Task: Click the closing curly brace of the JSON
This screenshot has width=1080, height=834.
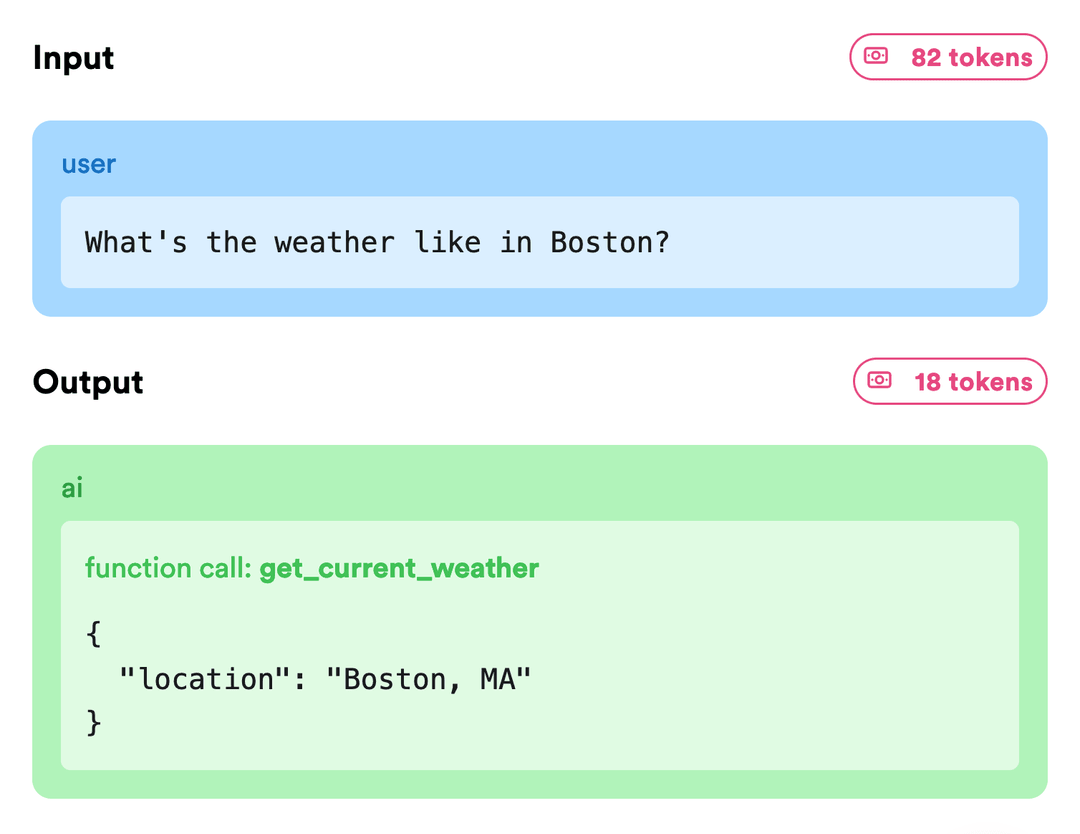Action: 94,723
